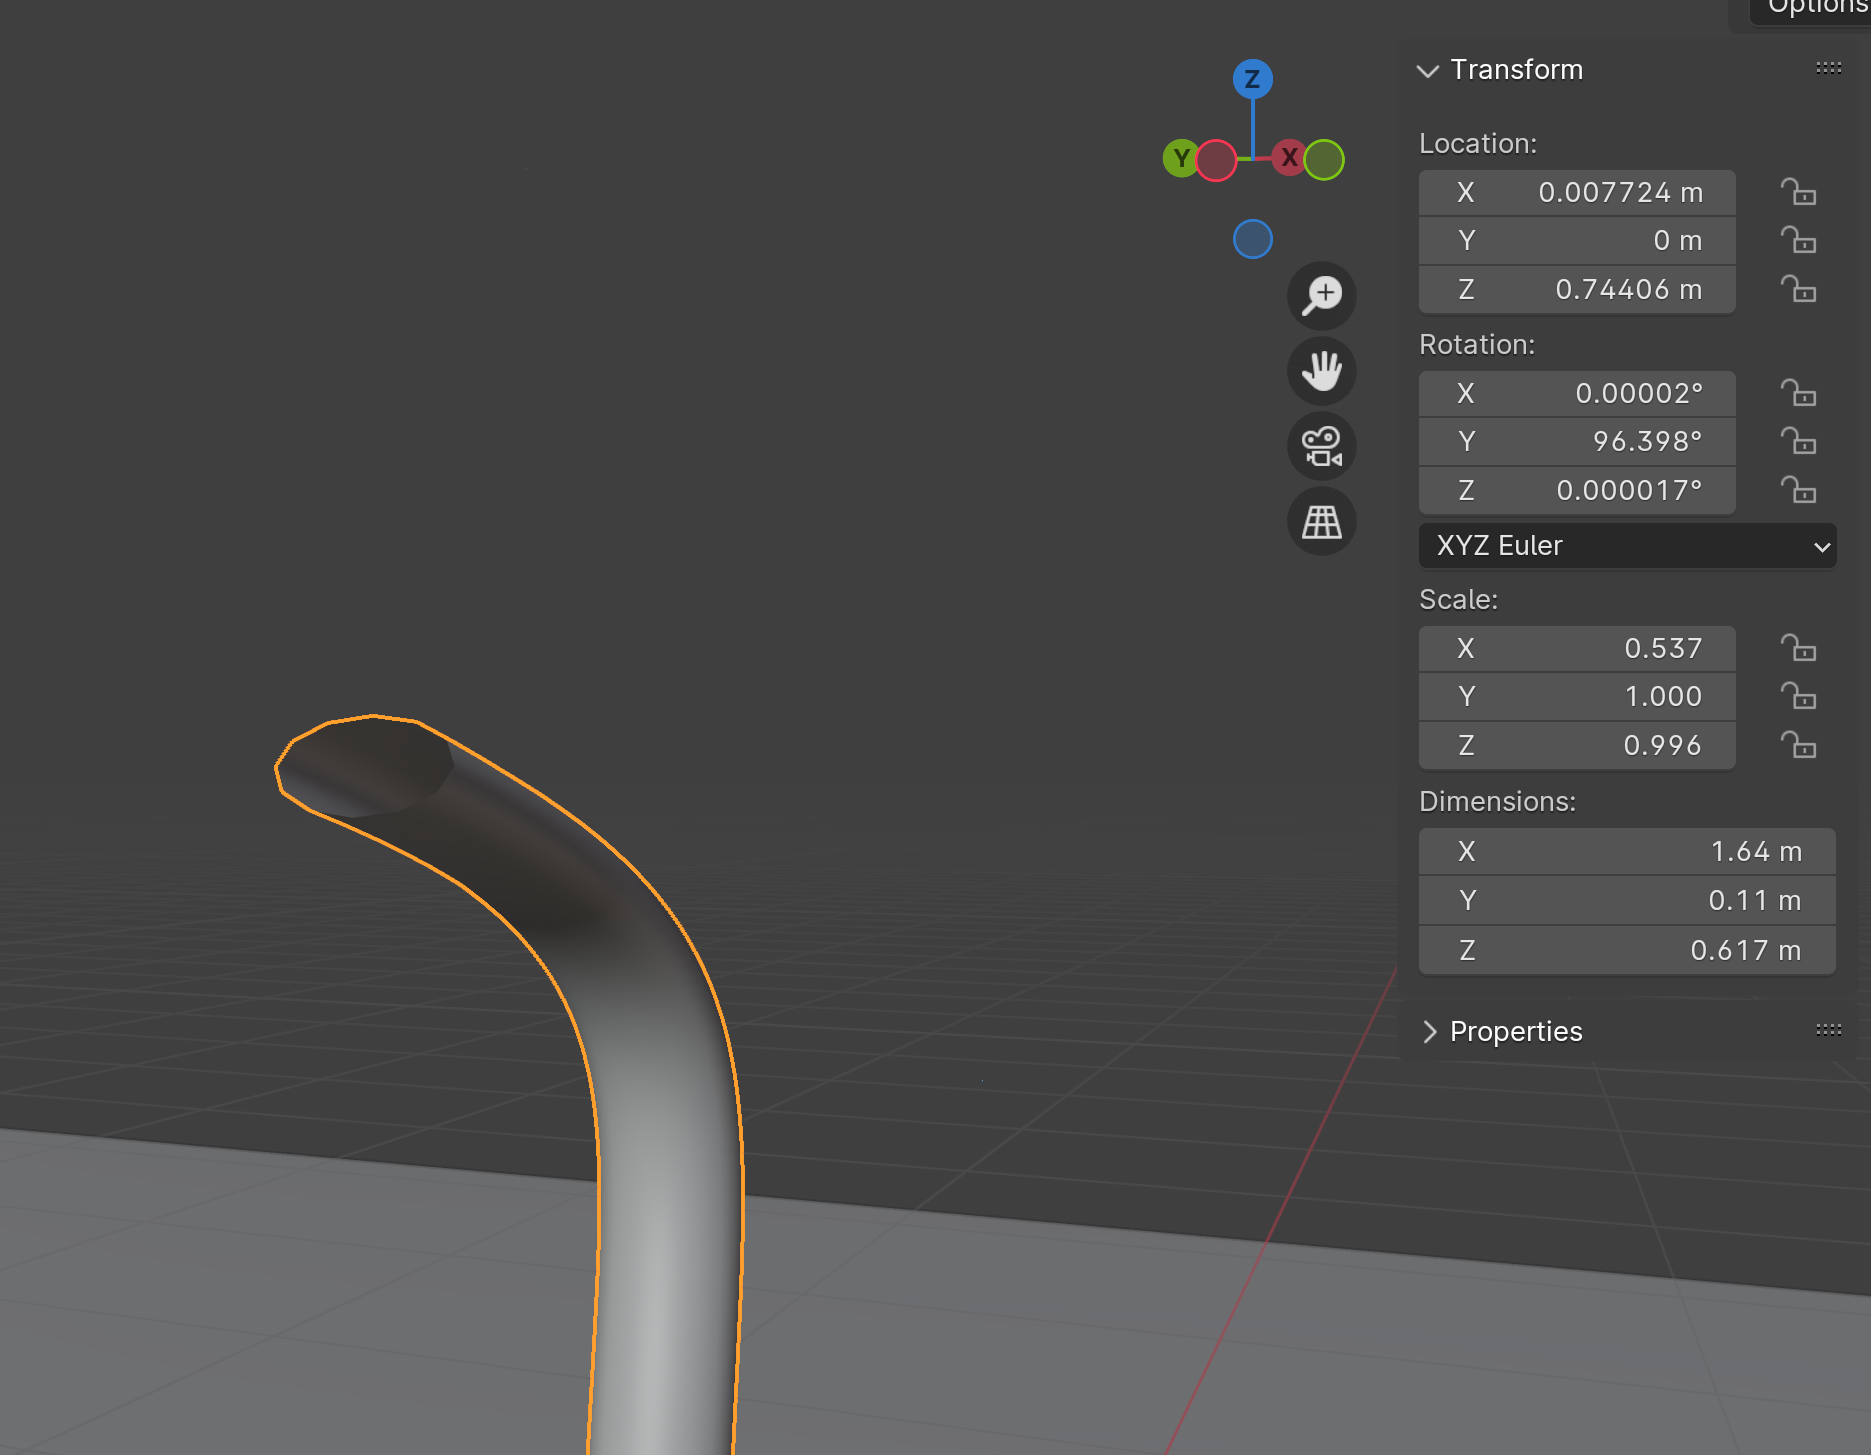Lock Rotation X with padlock icon
The width and height of the screenshot is (1871, 1455).
1798,393
